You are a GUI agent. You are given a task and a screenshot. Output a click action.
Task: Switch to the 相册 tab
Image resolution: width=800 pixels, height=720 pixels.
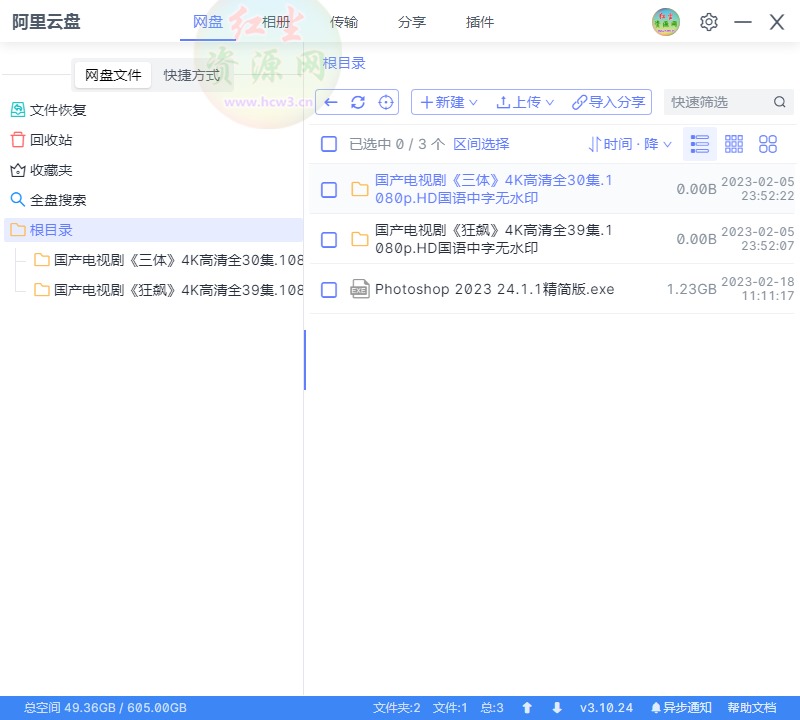coord(276,22)
